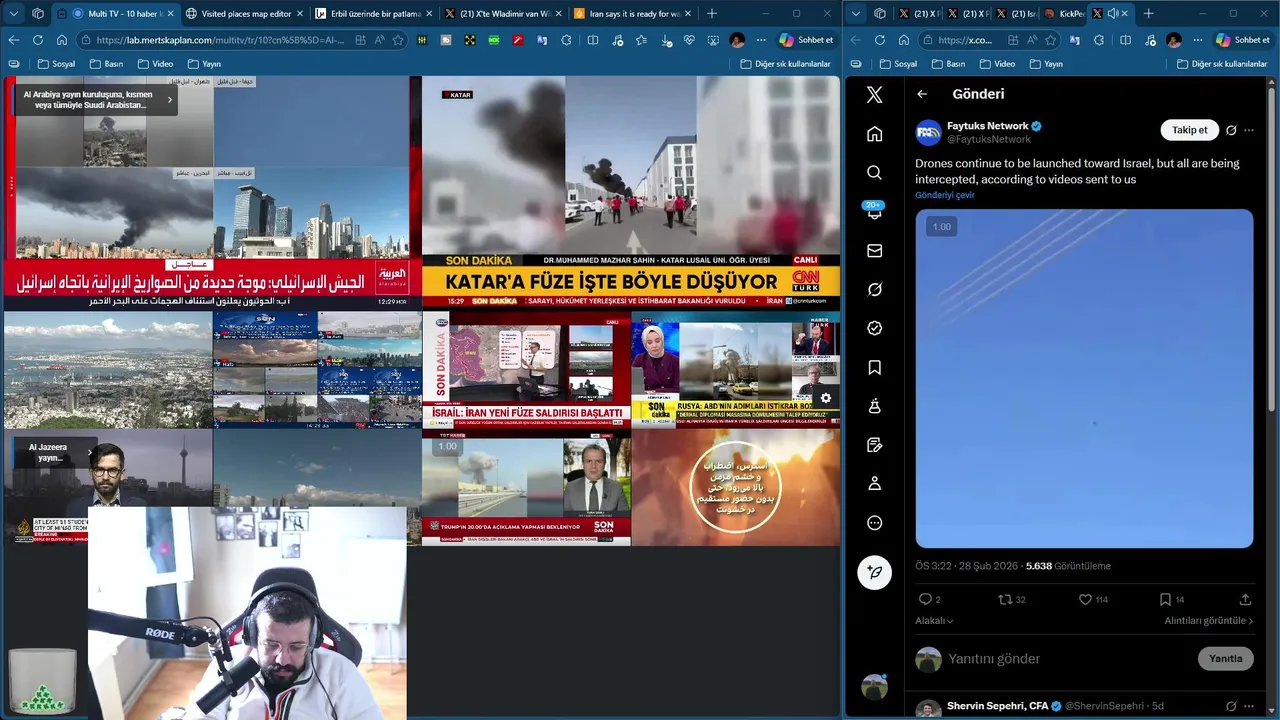Share the Faytuks Network post

(x=1245, y=599)
